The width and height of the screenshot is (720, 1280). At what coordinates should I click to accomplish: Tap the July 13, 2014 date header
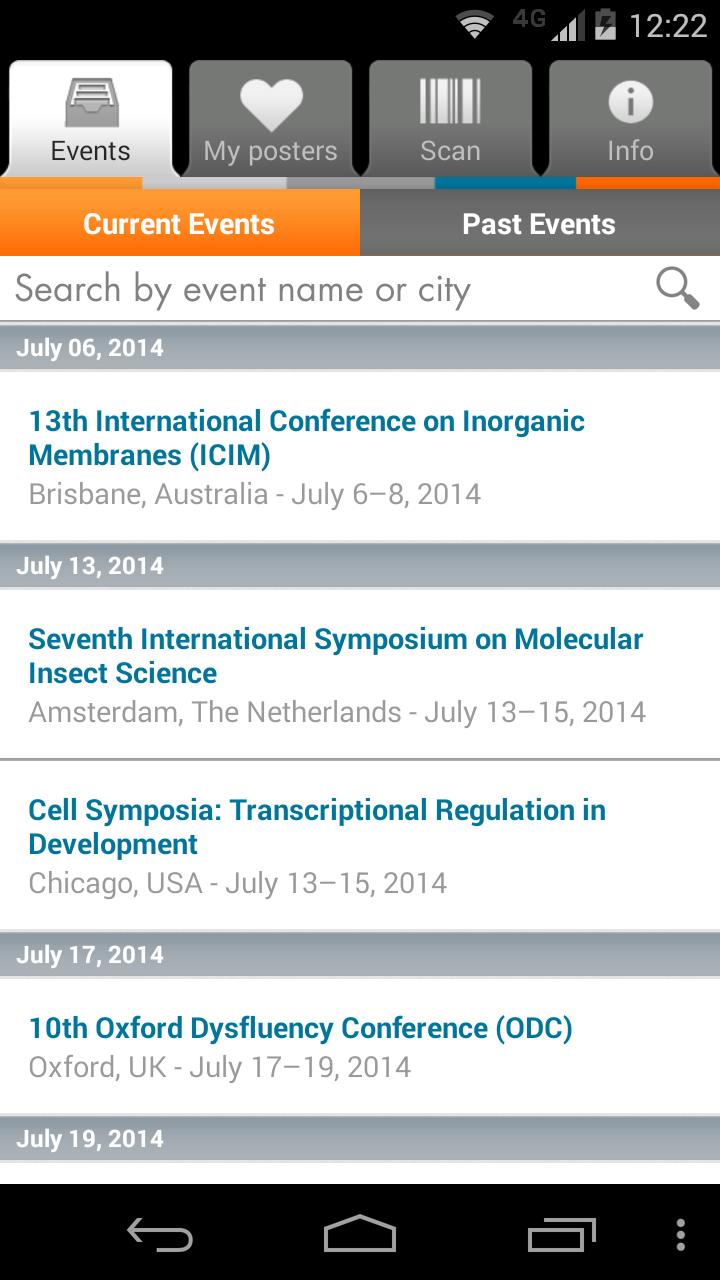(x=360, y=566)
